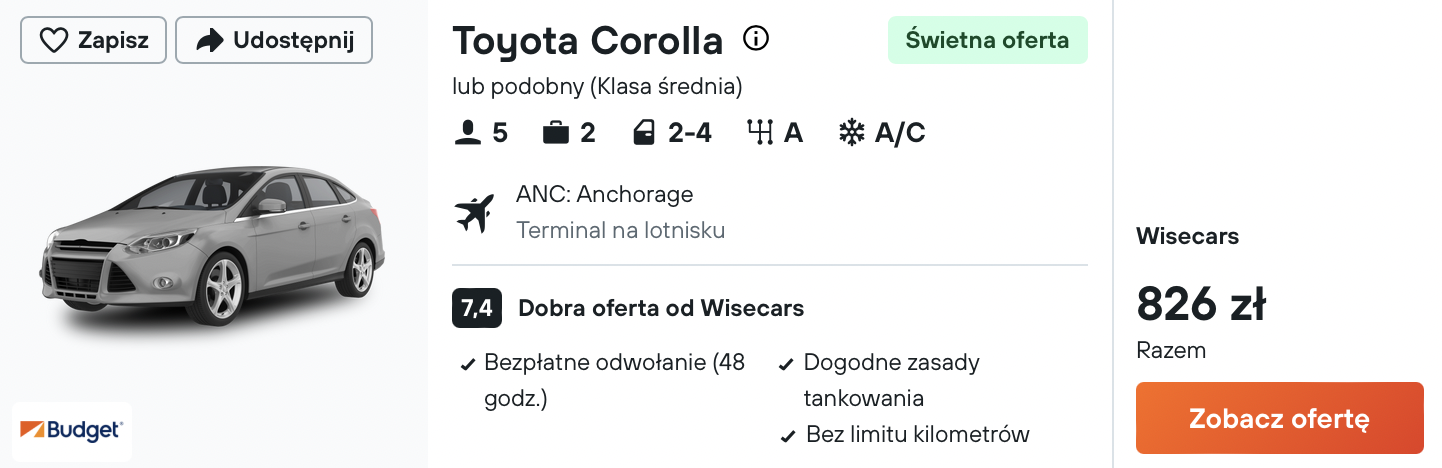Click the air conditioning snowflake icon
Image resolution: width=1442 pixels, height=468 pixels.
tap(851, 133)
